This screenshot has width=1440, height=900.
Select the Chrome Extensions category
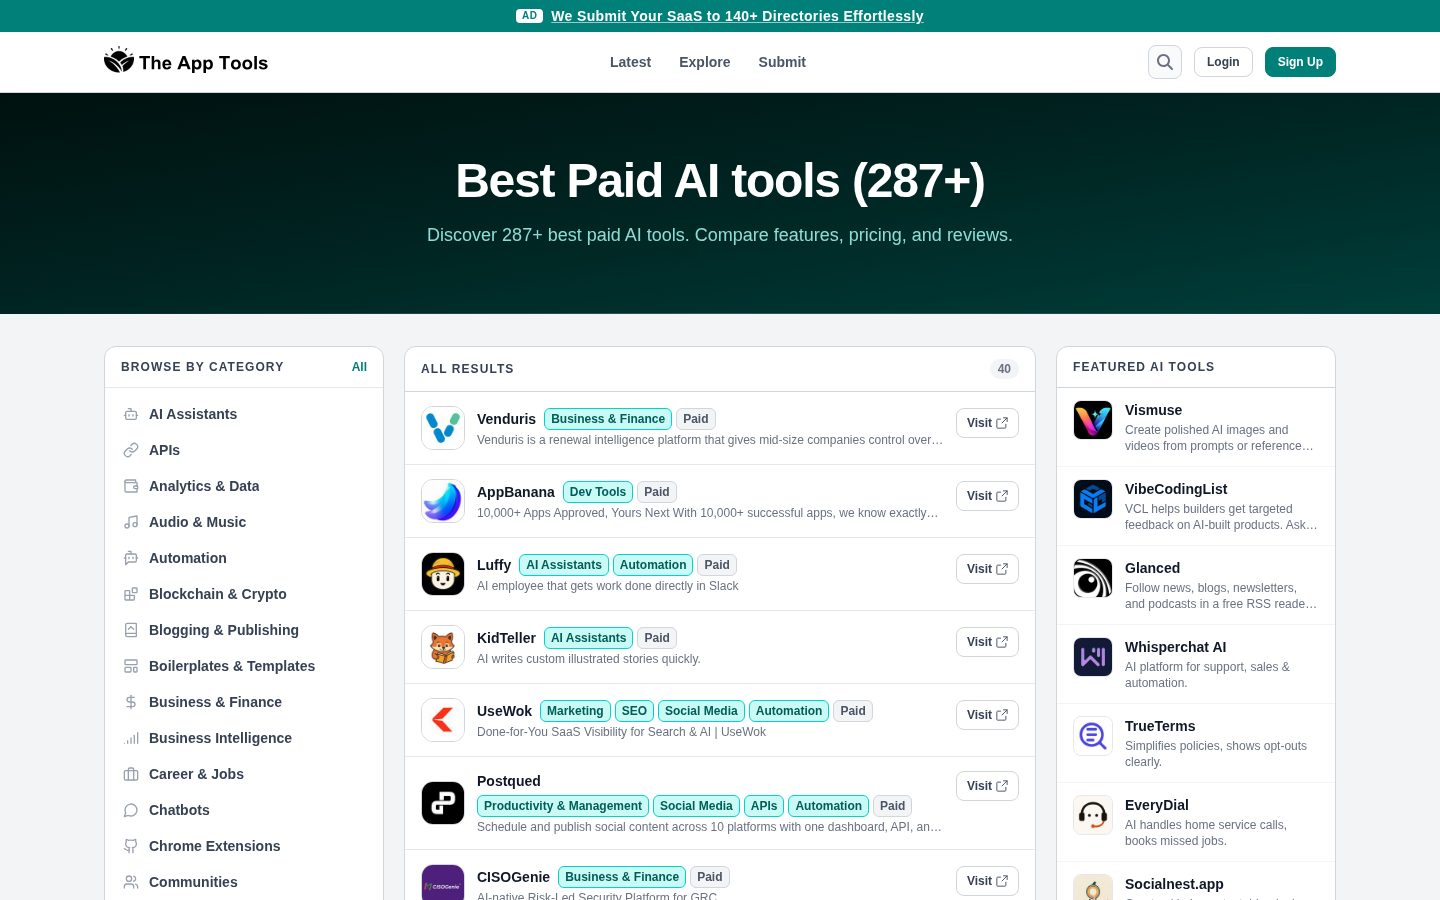coord(244,846)
